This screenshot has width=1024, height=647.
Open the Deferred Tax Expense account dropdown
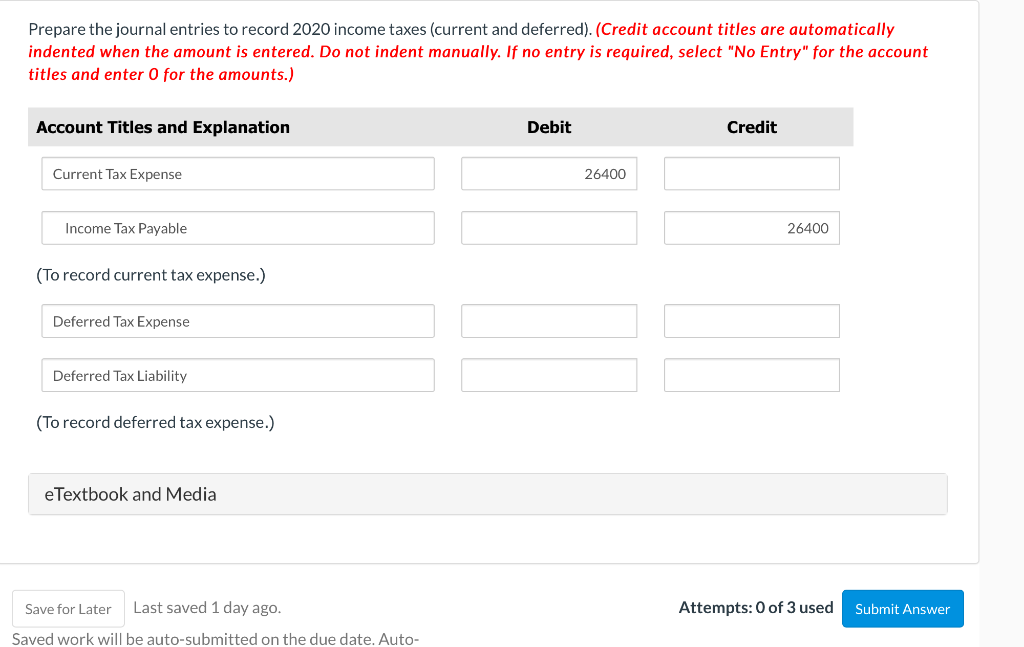tap(237, 320)
